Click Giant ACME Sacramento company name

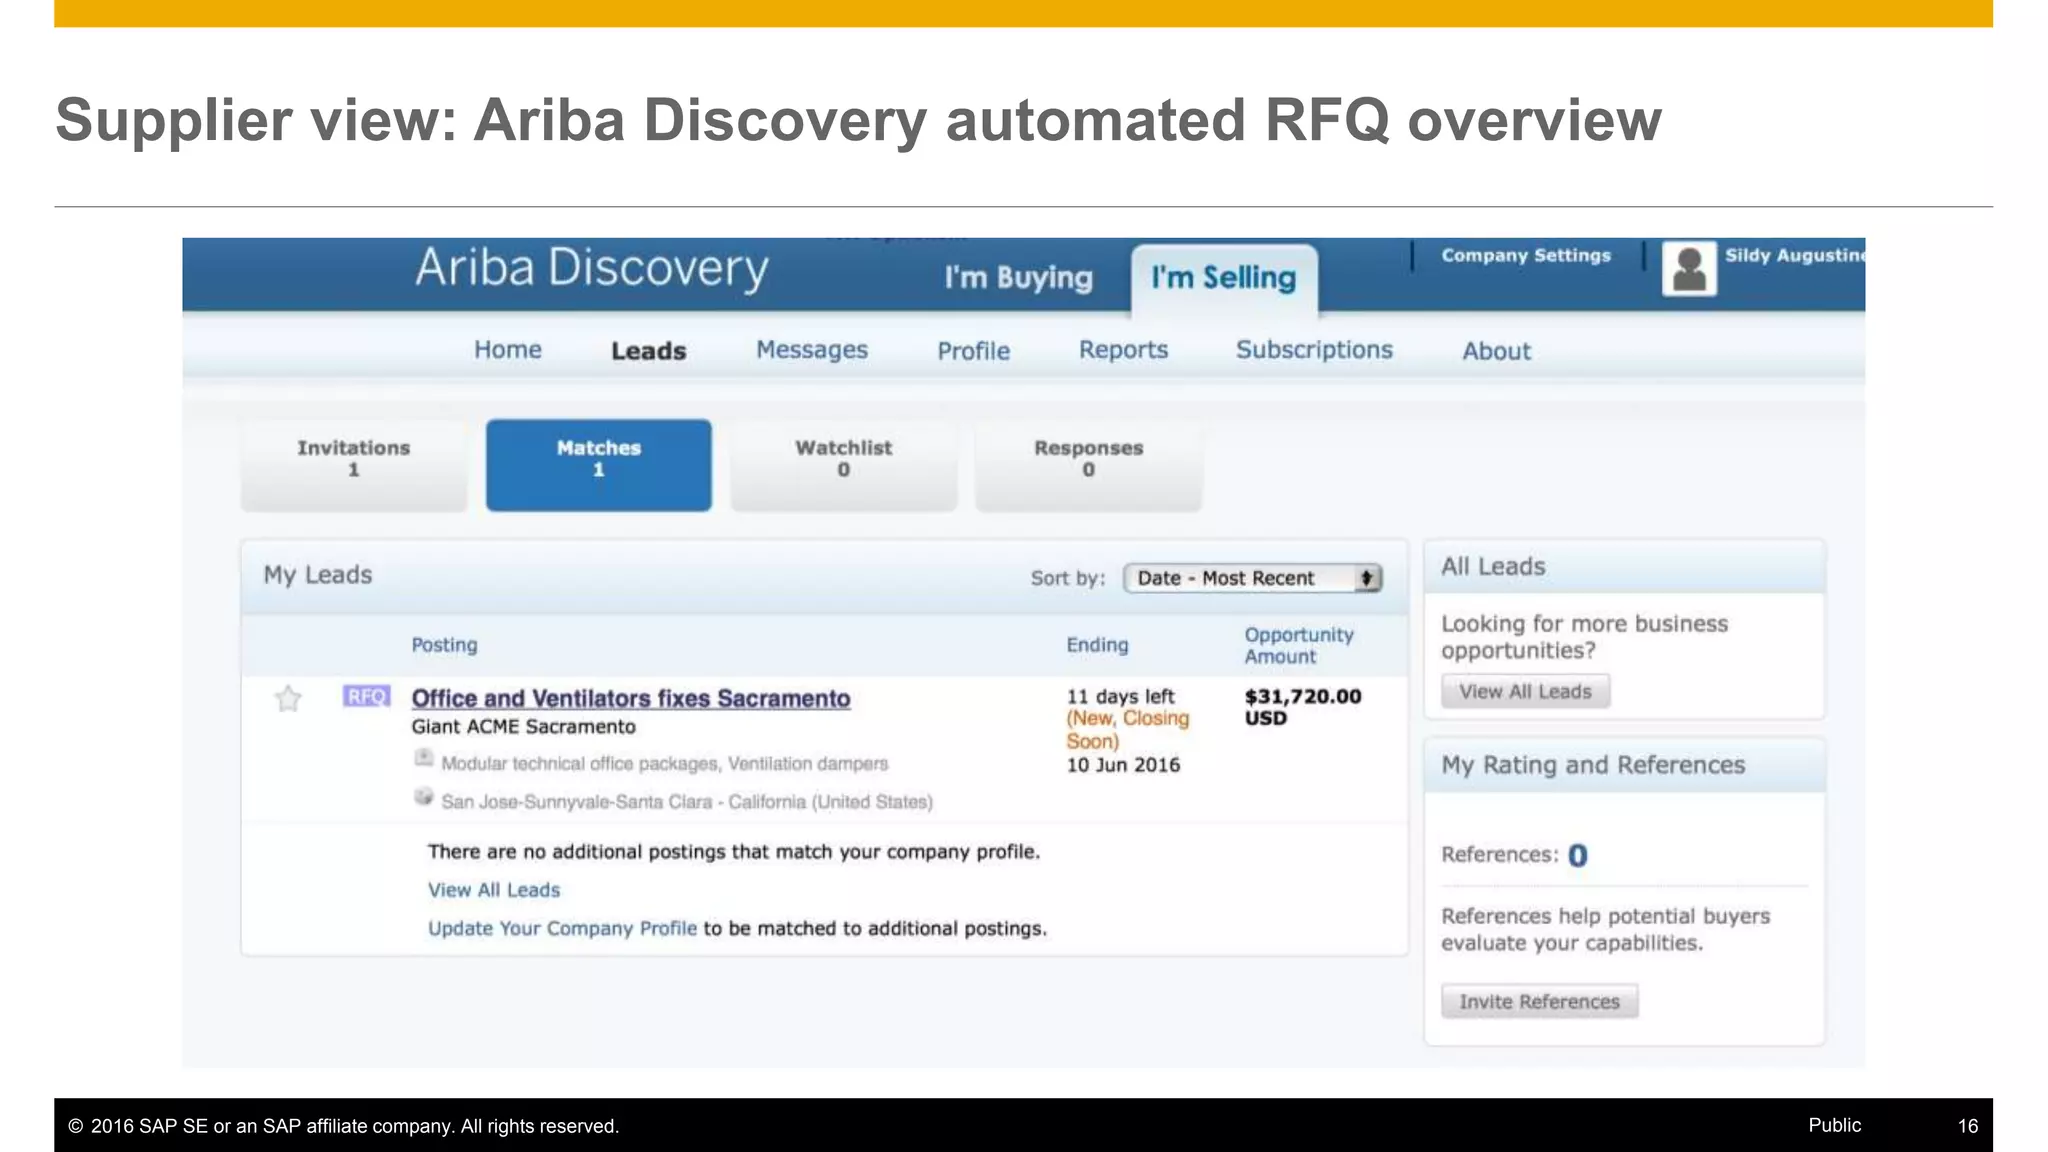coord(523,727)
